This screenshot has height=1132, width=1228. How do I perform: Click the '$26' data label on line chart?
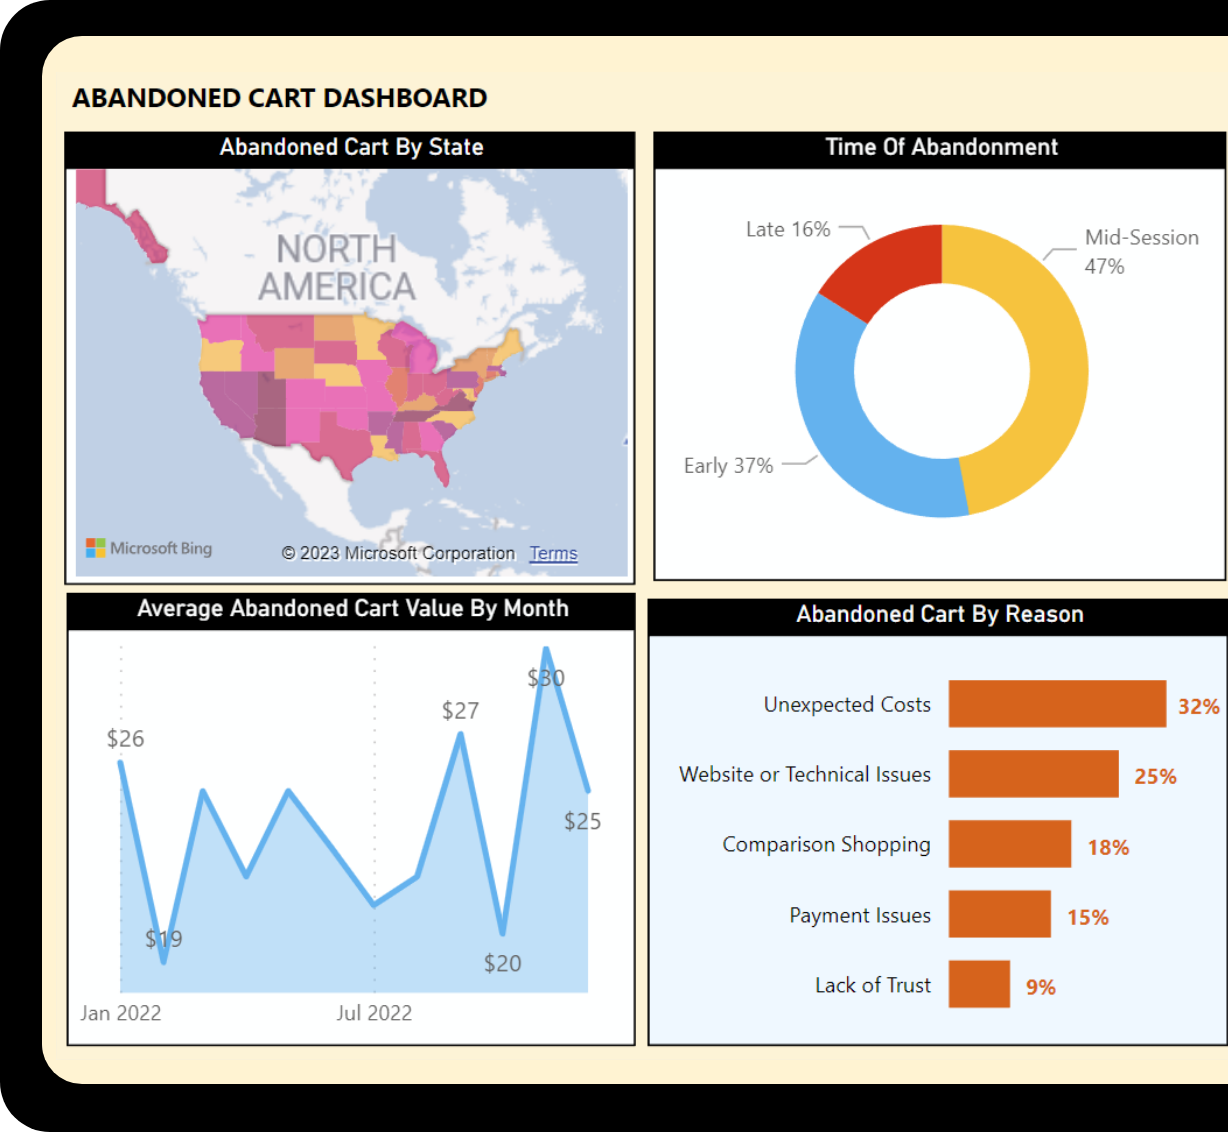(x=126, y=738)
